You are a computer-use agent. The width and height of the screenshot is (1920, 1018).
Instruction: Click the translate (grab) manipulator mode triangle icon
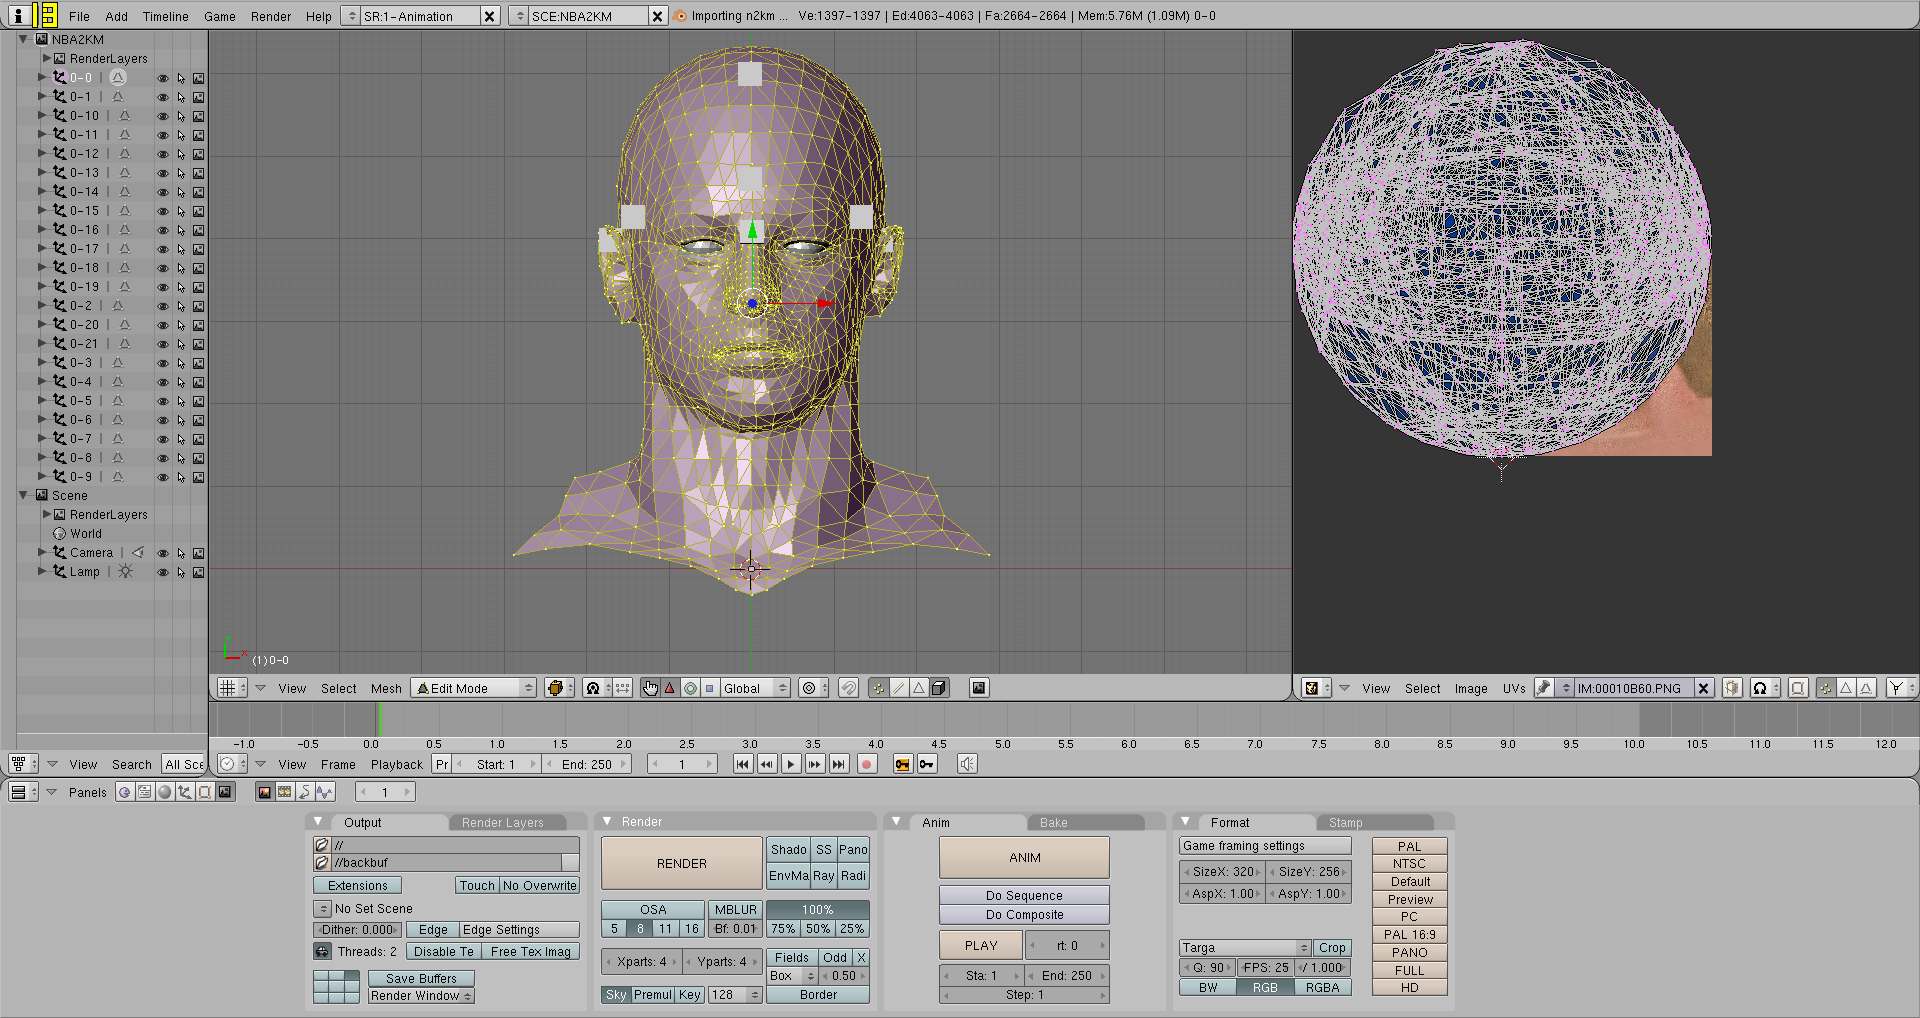(670, 688)
